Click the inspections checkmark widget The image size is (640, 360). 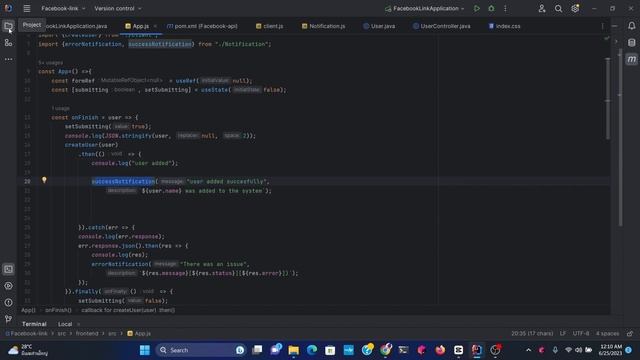click(x=607, y=38)
